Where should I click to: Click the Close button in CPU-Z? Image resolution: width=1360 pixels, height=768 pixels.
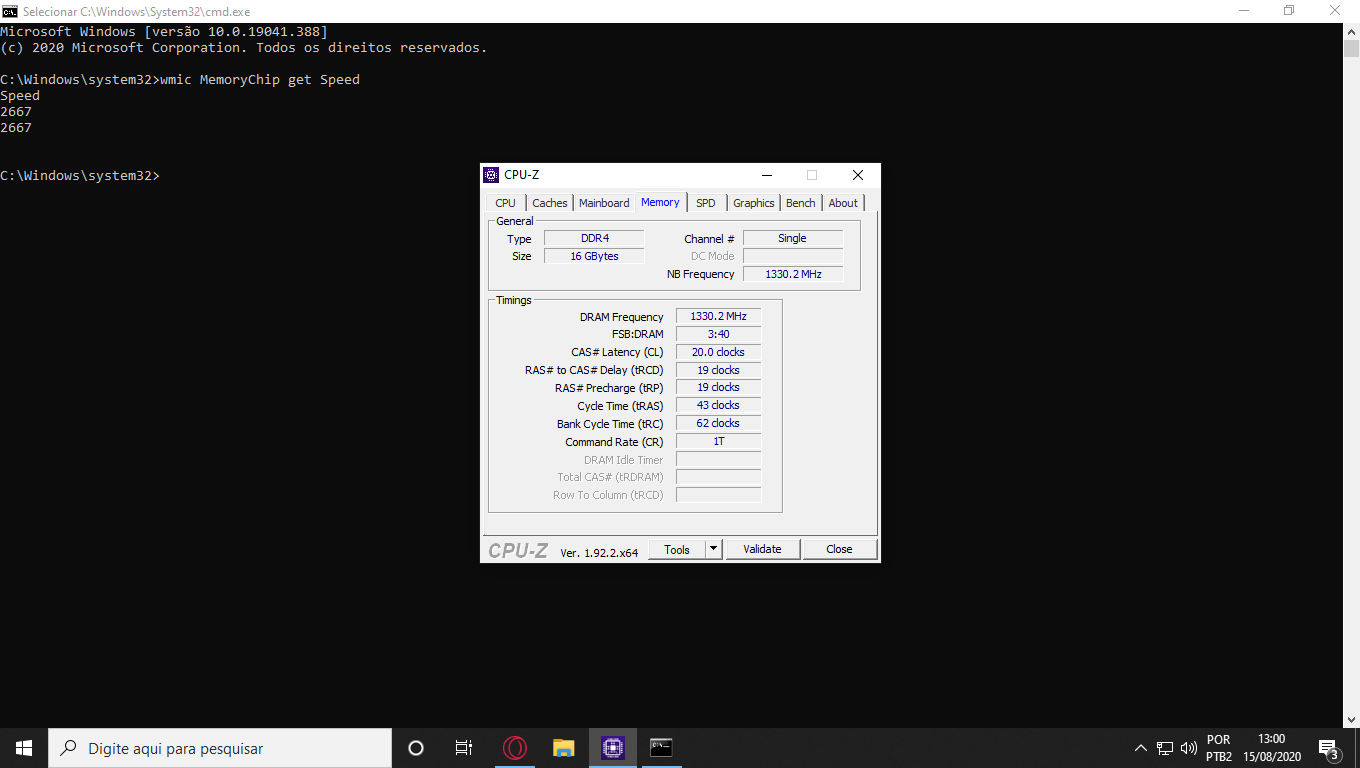(839, 549)
